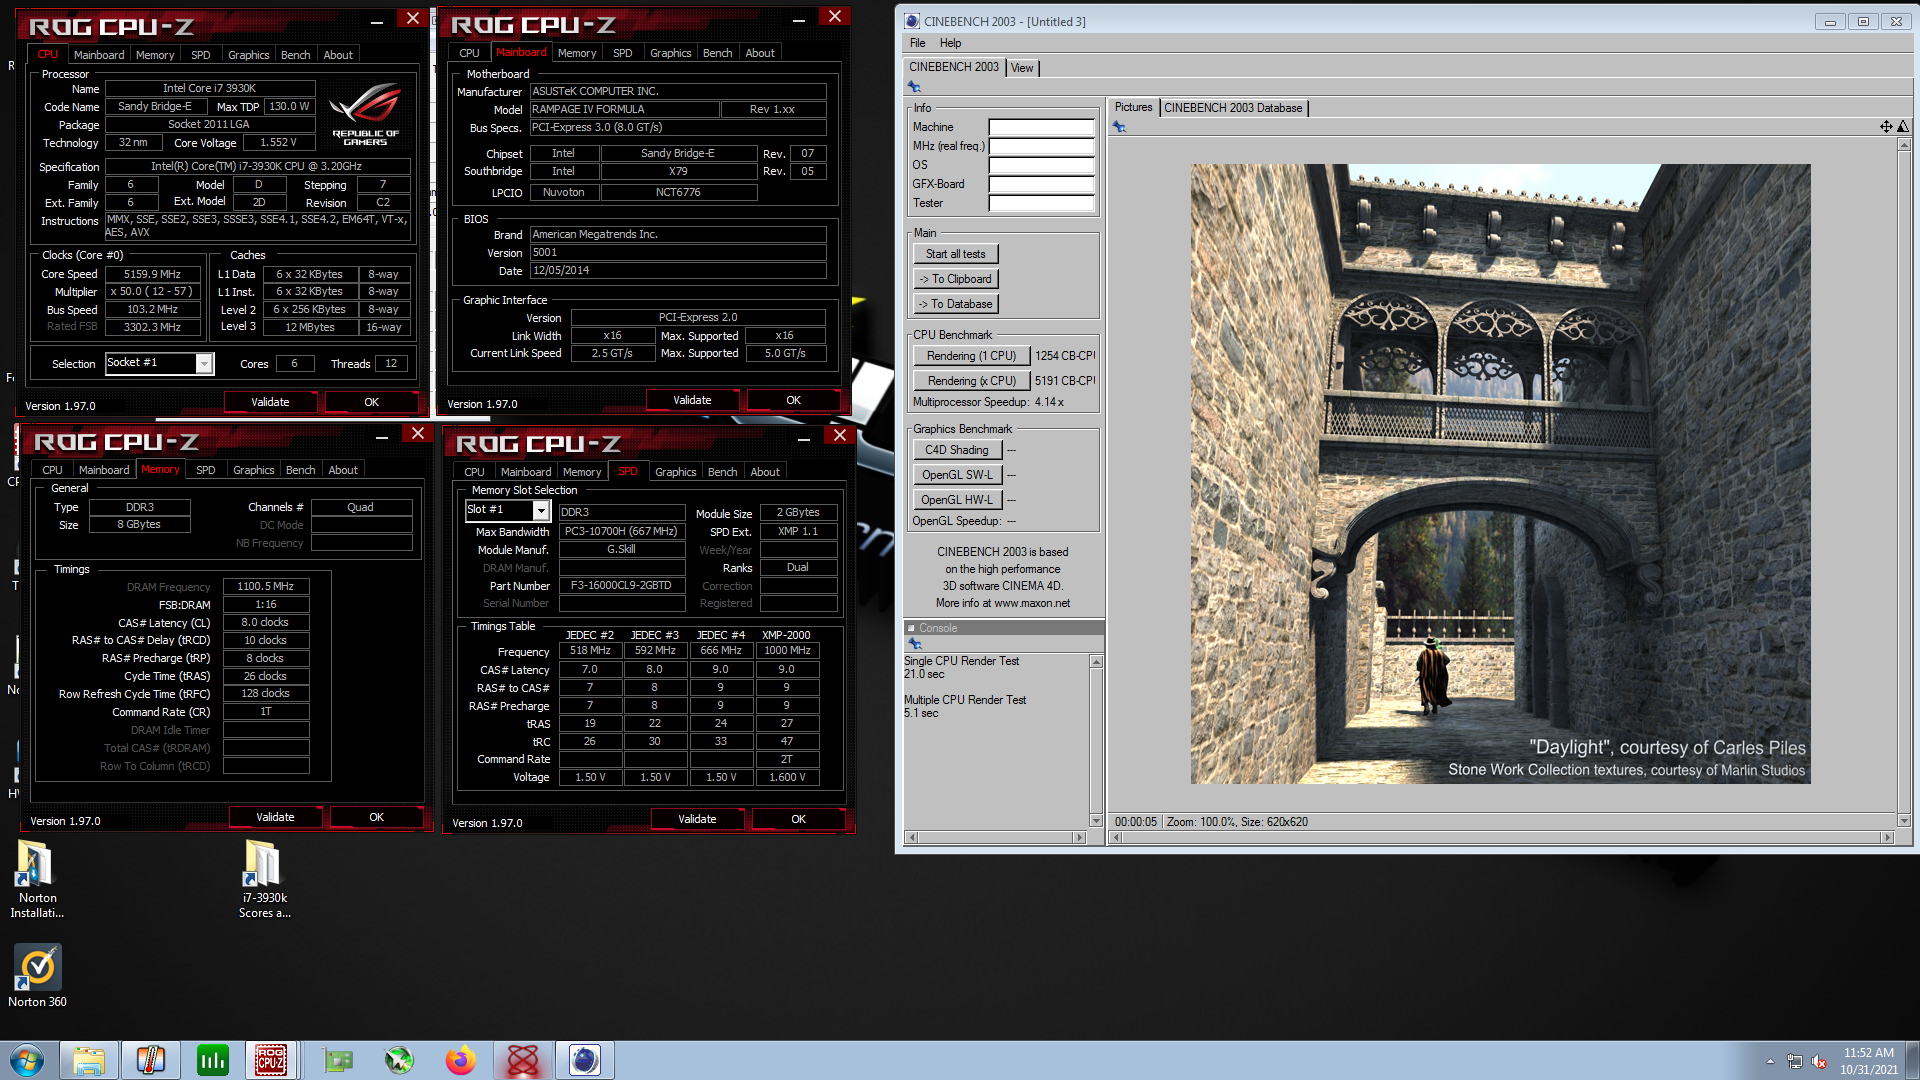This screenshot has height=1080, width=1920.
Task: Open the Bench tab in the CPU window
Action: click(x=295, y=55)
